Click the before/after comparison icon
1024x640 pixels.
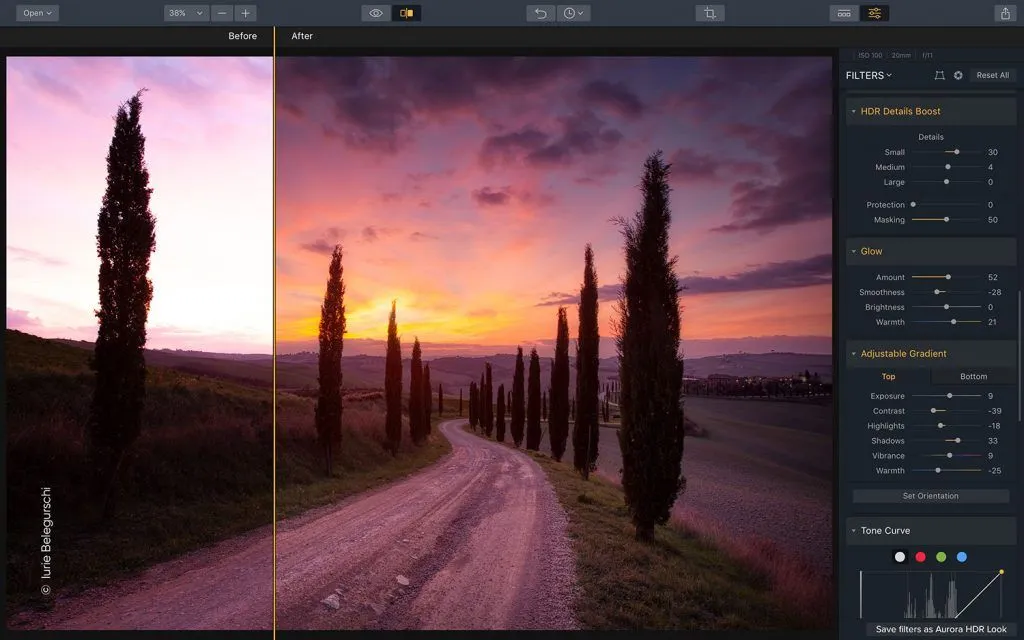(404, 13)
